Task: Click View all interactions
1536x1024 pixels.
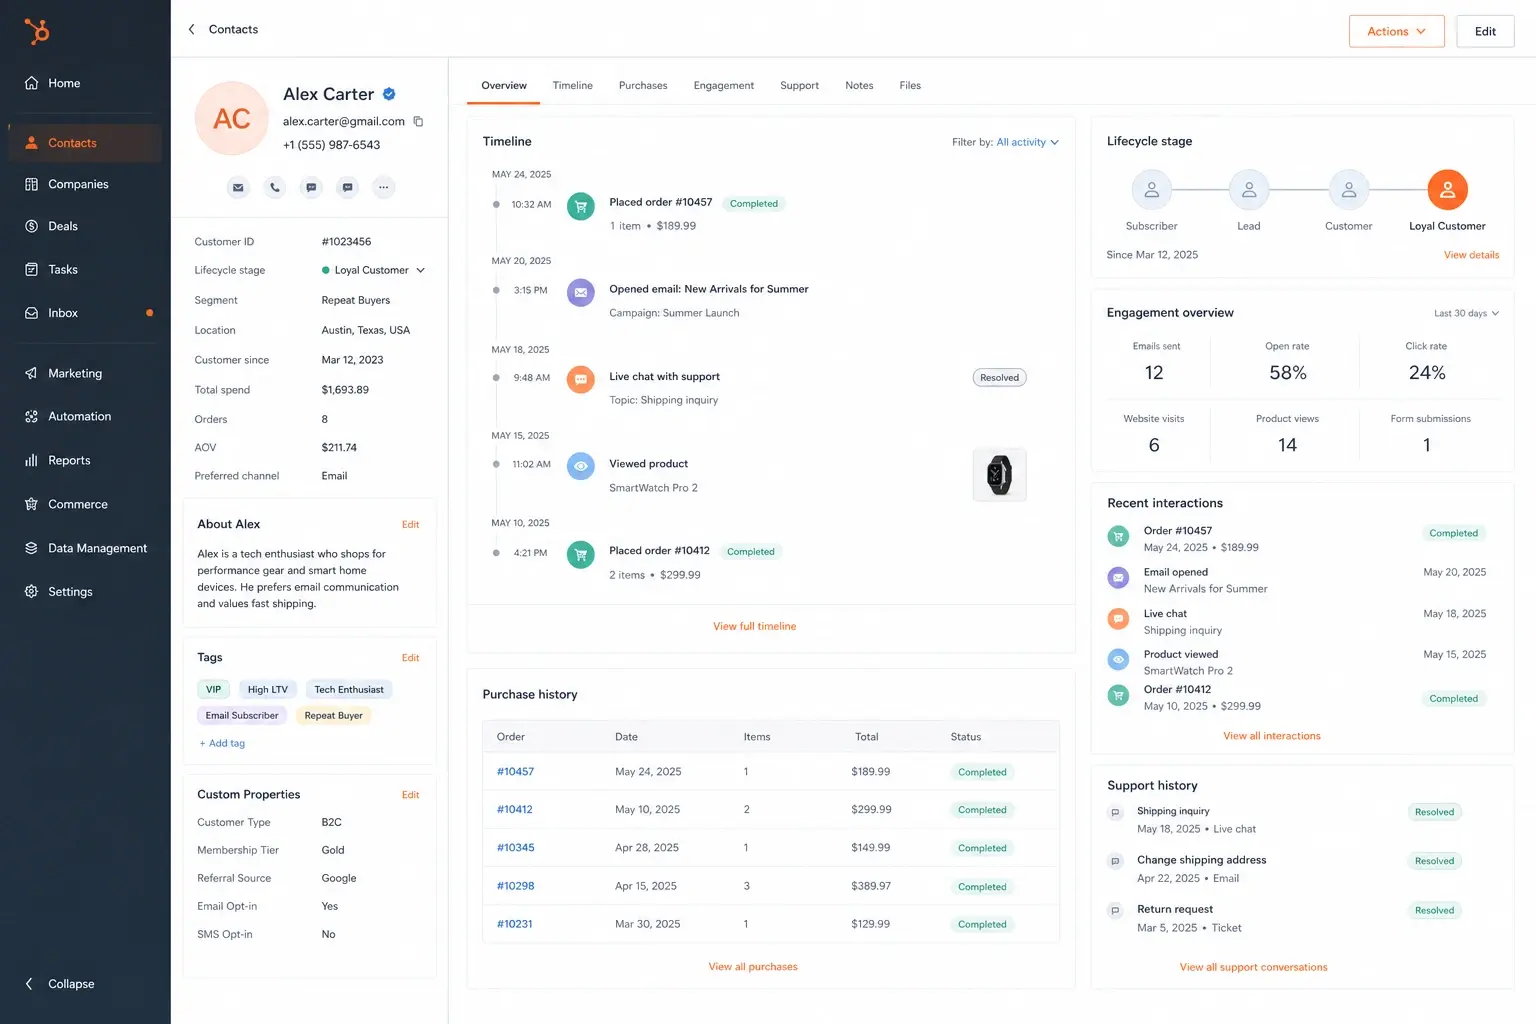Action: (1272, 736)
